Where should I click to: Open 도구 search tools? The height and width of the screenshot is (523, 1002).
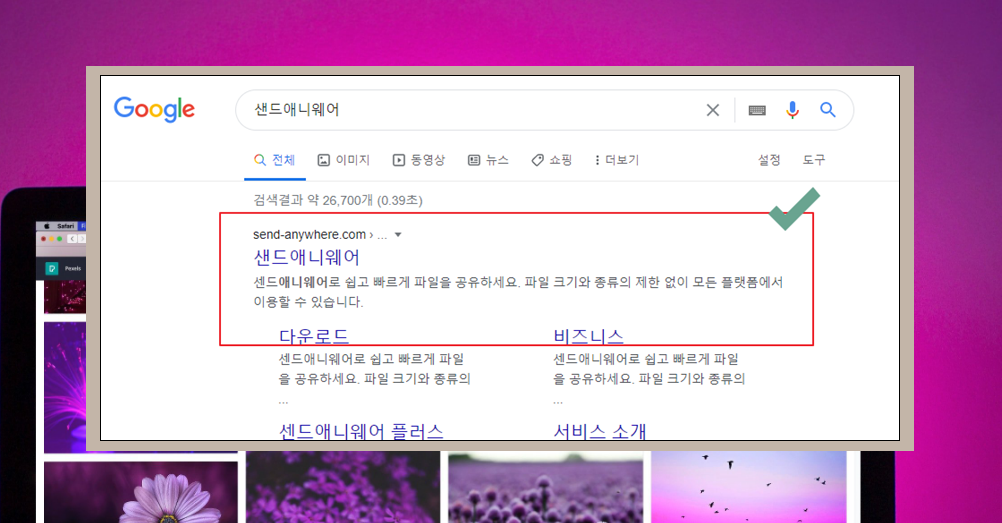pos(814,160)
